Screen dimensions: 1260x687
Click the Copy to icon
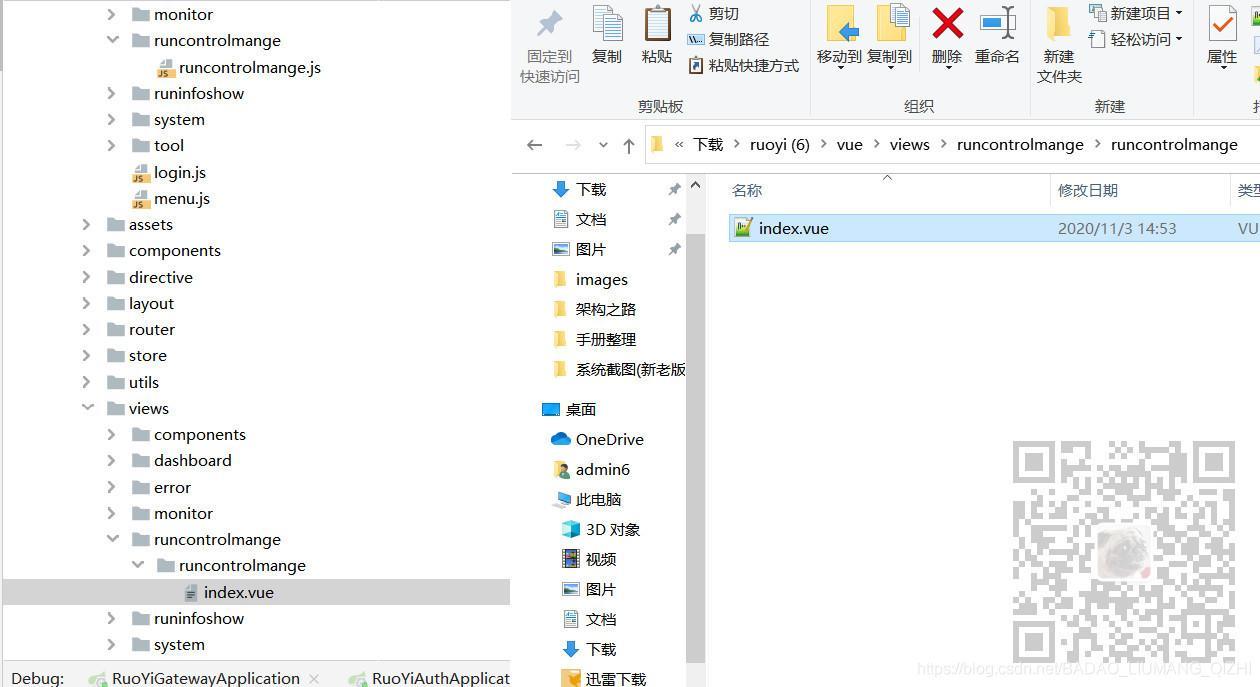tap(892, 23)
